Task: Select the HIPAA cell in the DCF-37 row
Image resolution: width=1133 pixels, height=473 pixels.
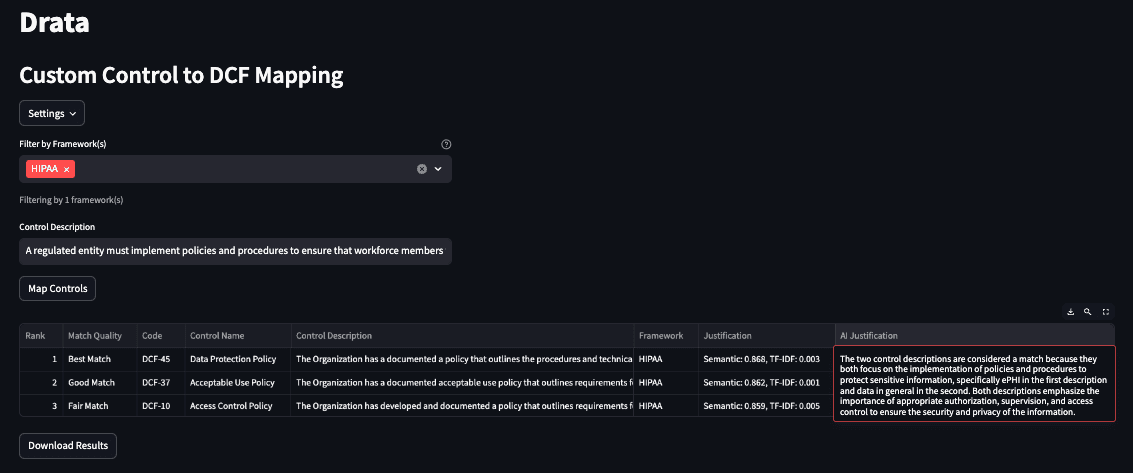Action: (666, 382)
